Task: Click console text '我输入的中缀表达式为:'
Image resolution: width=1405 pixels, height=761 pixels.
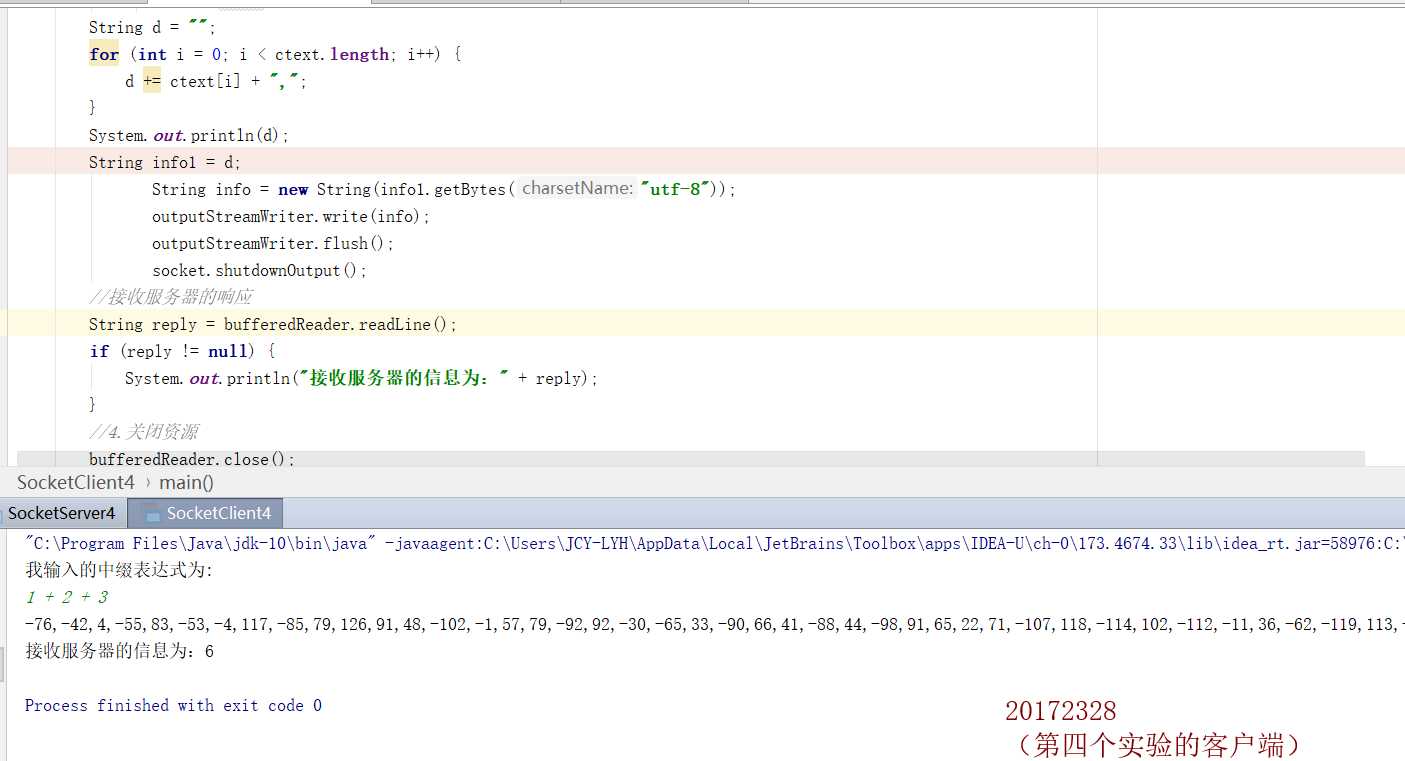Action: (x=119, y=570)
